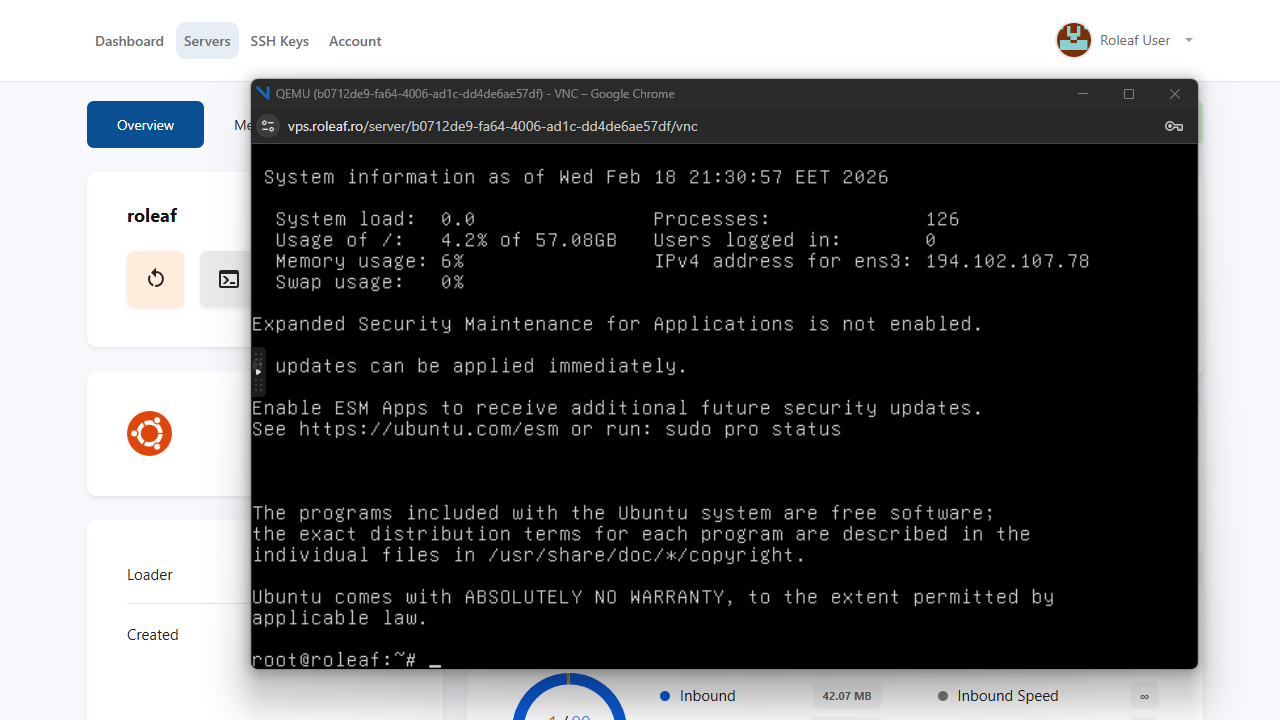Image resolution: width=1280 pixels, height=720 pixels.
Task: Click the Inbound Speed legend label
Action: pyautogui.click(x=1007, y=696)
